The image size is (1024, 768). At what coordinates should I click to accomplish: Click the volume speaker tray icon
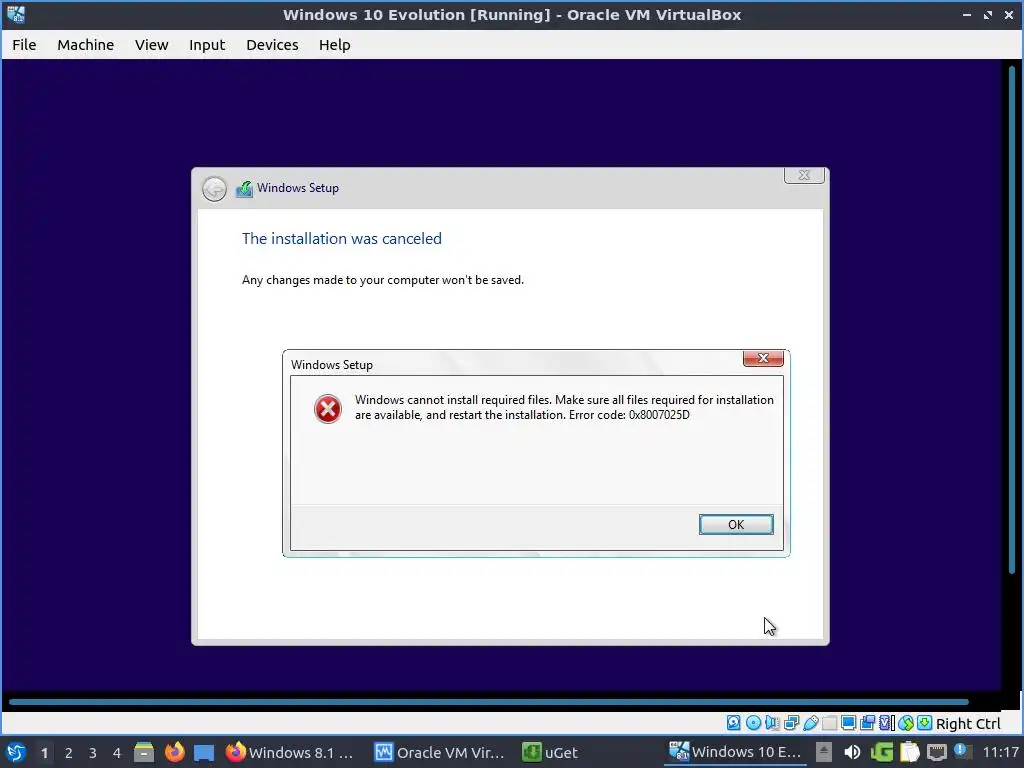click(x=852, y=752)
